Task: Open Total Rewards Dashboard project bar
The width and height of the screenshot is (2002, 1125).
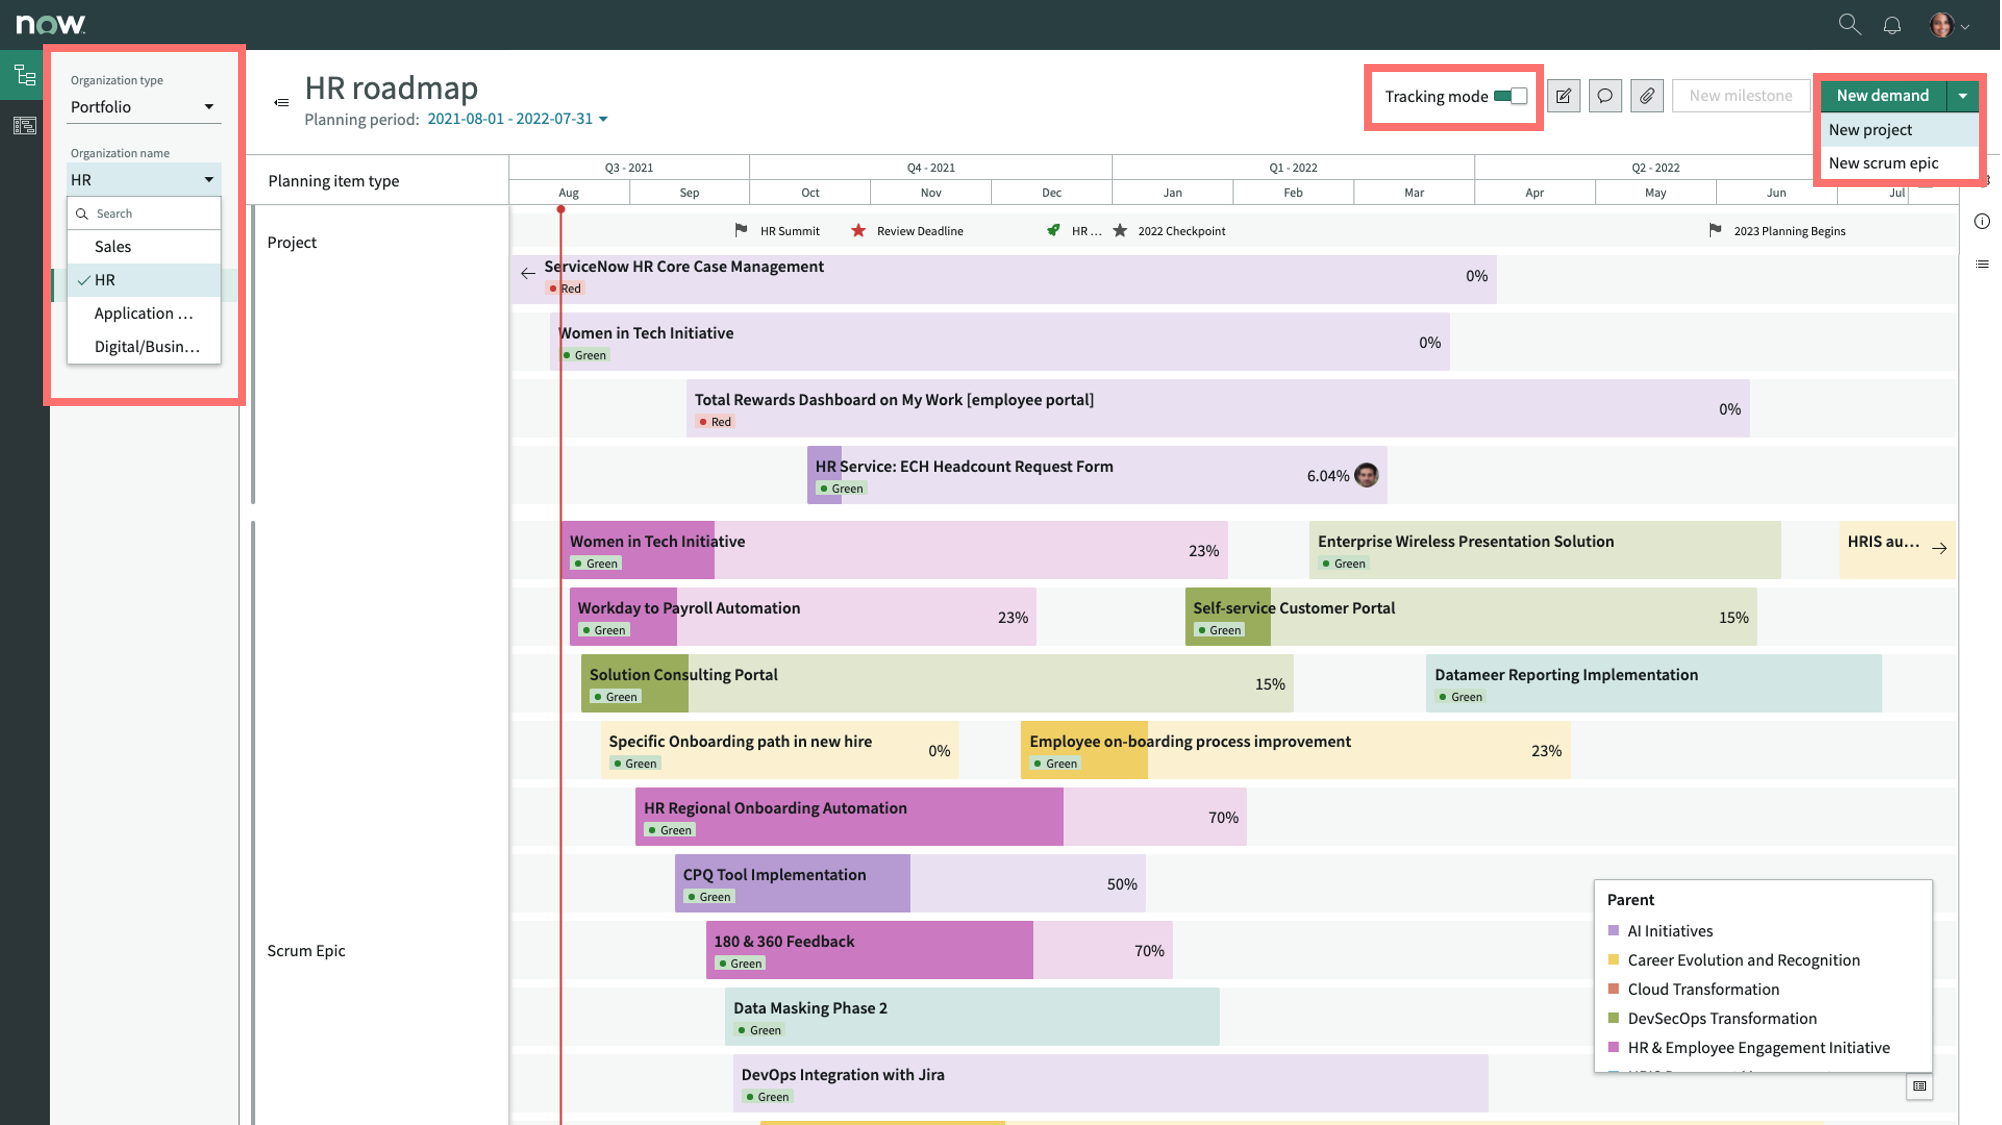Action: coord(1218,409)
